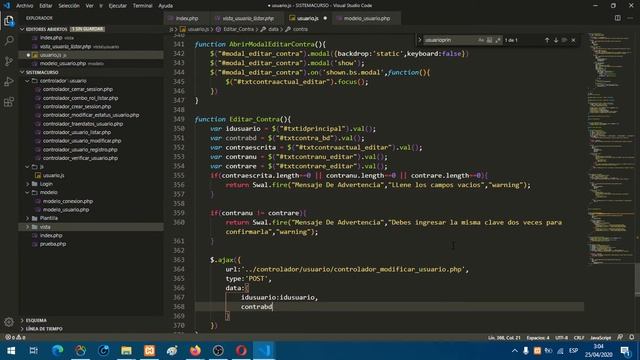Viewport: 640px width, 360px height.
Task: Close the find widget
Action: (x=573, y=40)
